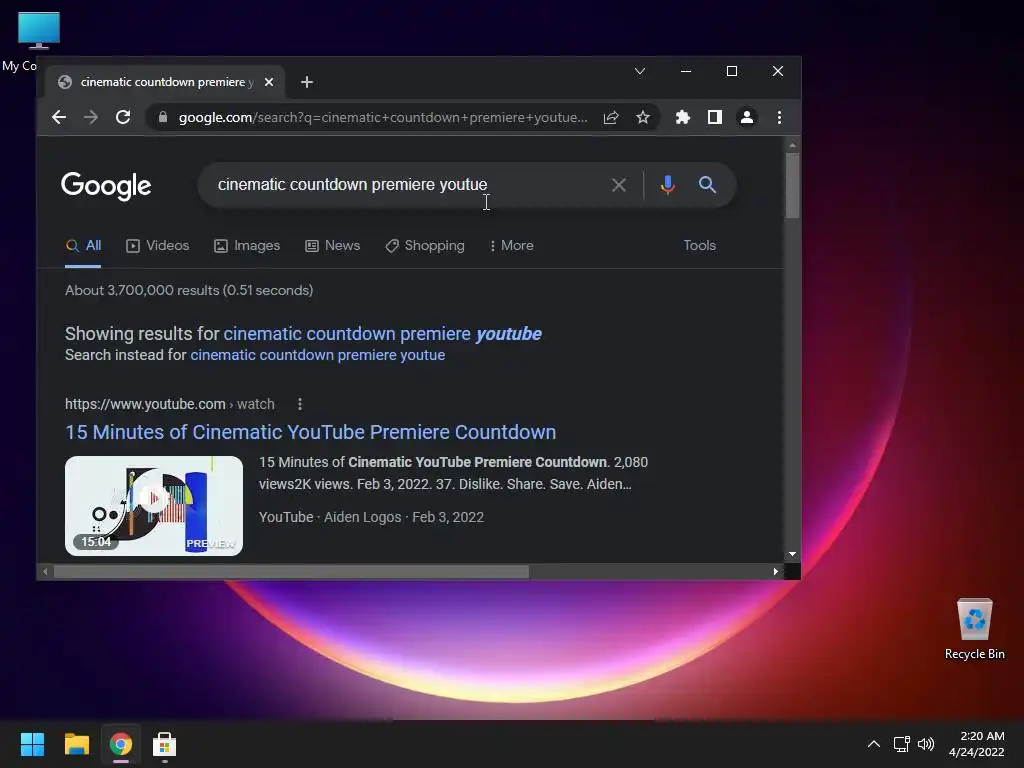This screenshot has width=1024, height=768.
Task: Click the scroll down arrow
Action: (x=792, y=554)
